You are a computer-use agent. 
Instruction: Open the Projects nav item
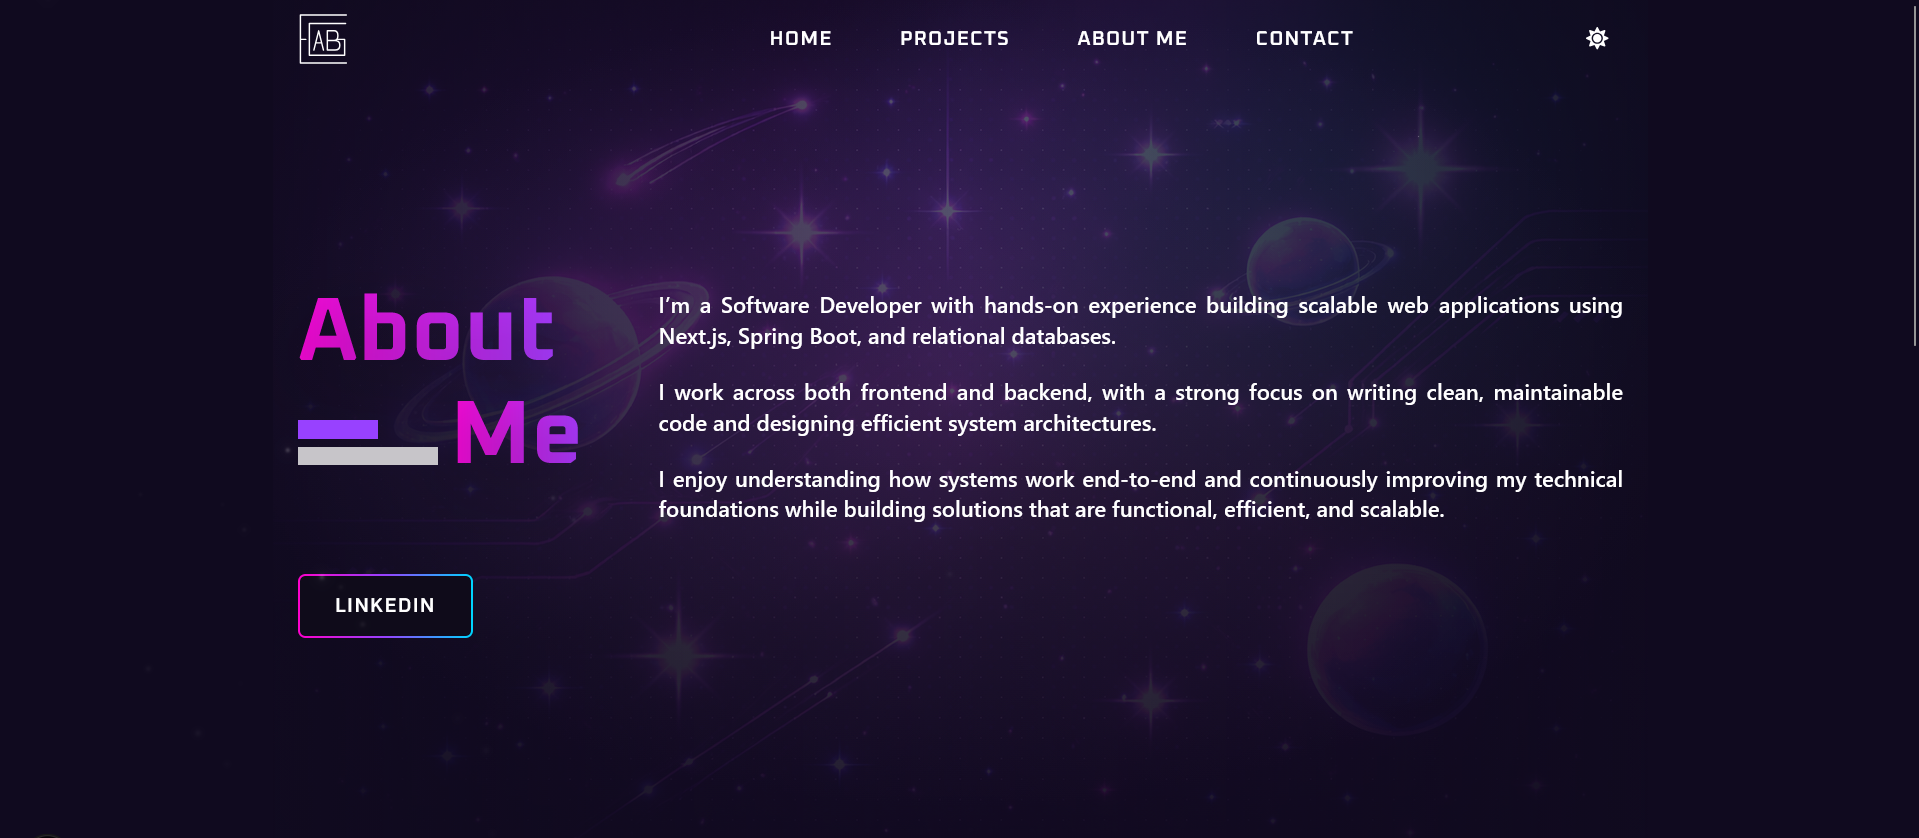point(954,38)
